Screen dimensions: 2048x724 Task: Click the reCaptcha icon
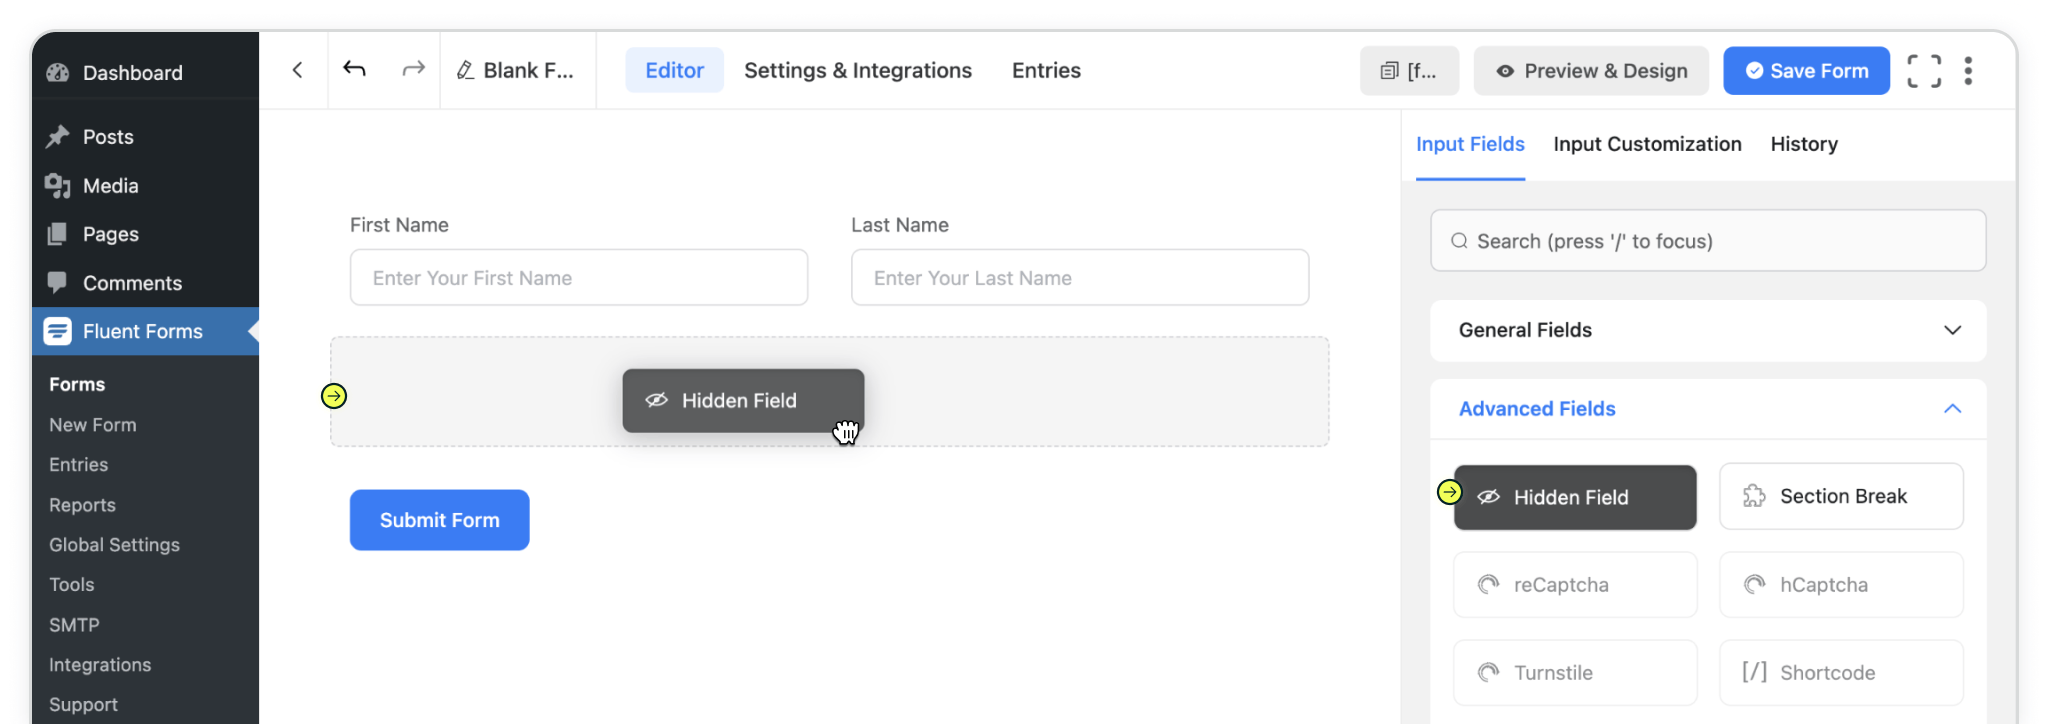click(x=1488, y=584)
